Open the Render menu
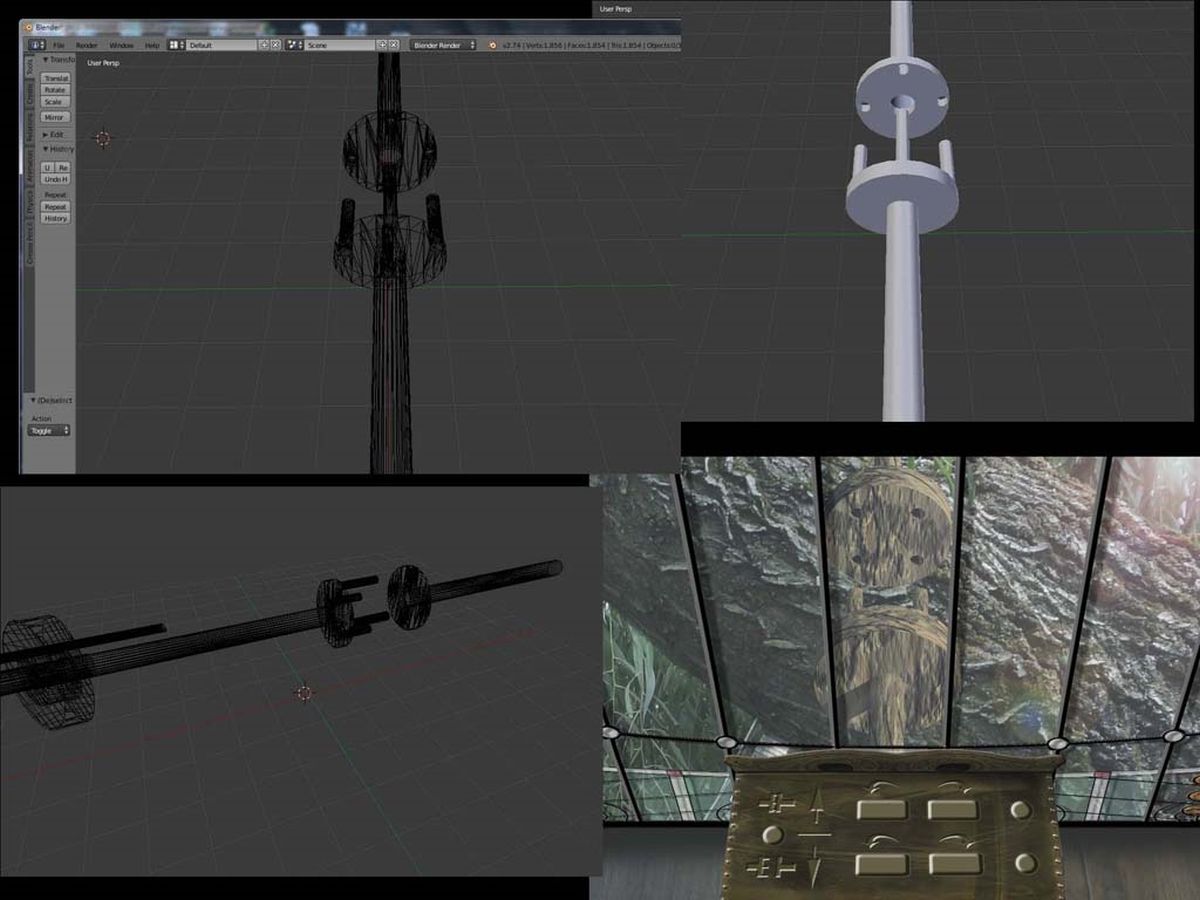This screenshot has height=900, width=1200. [x=87, y=45]
